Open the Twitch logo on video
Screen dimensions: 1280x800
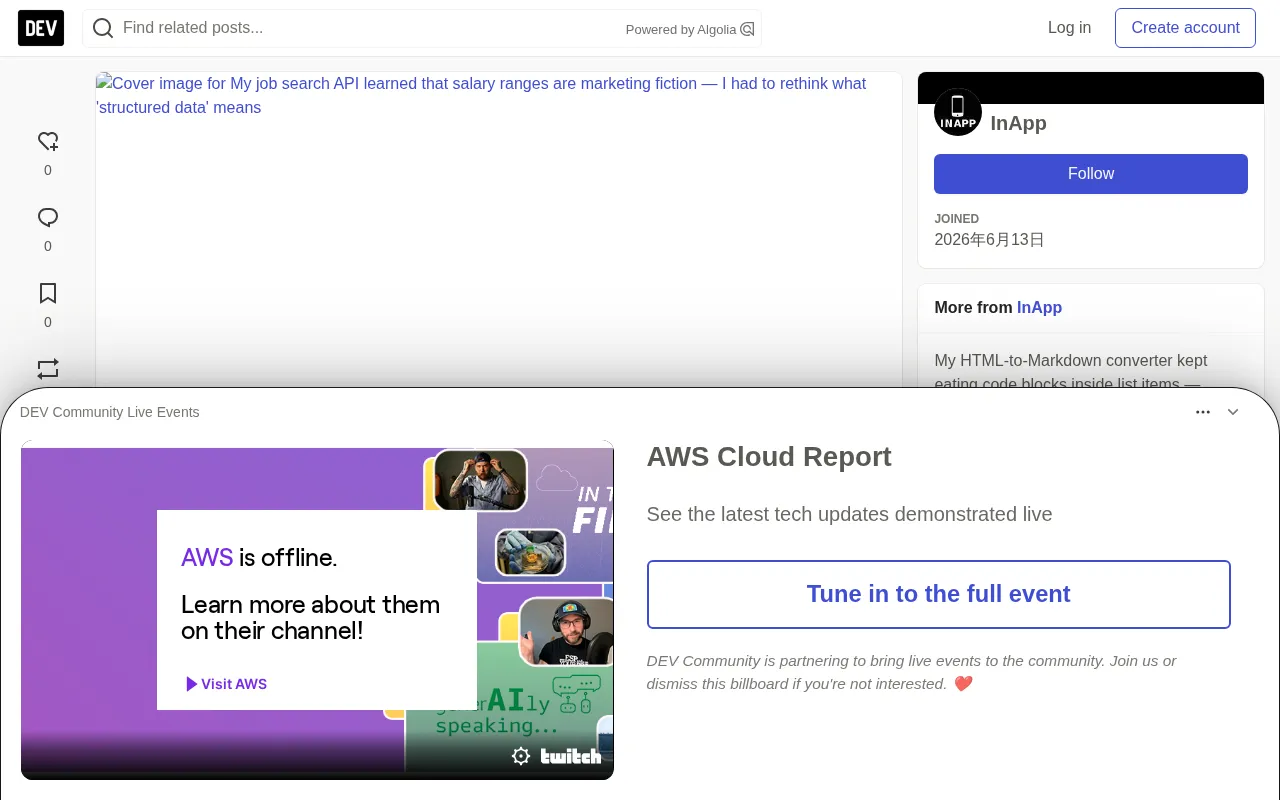pos(571,756)
